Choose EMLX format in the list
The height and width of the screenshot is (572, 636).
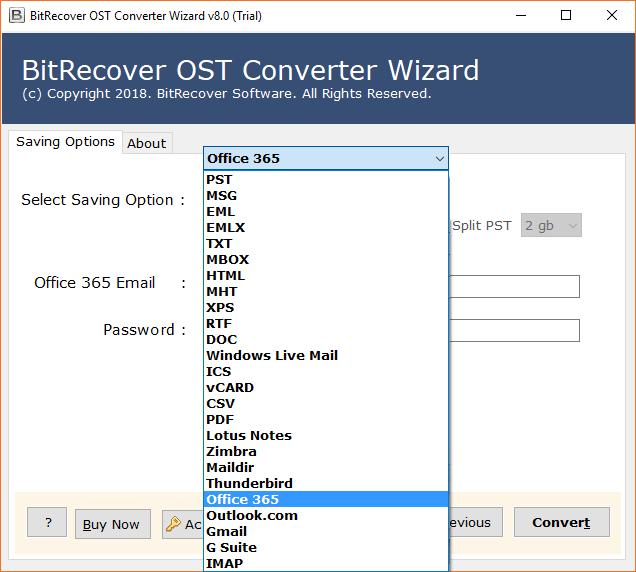[x=326, y=228]
